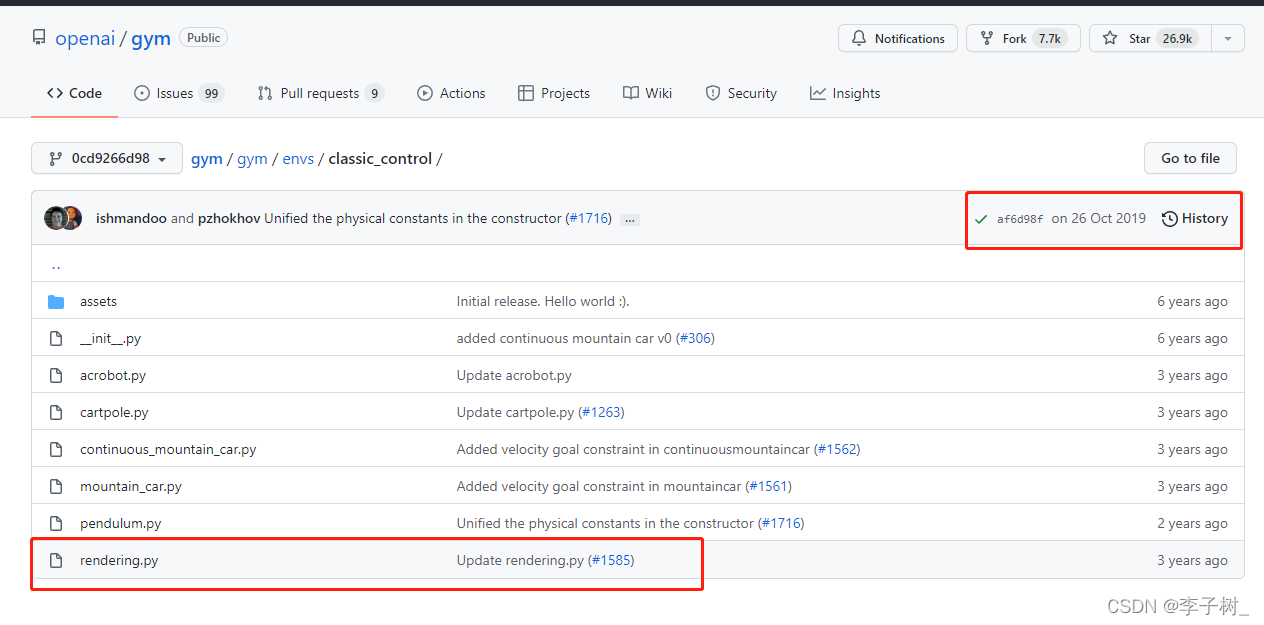Screen dimensions: 1264x625
Task: Click the 'on 26 Oct 2019' commit date
Action: coord(1099,218)
